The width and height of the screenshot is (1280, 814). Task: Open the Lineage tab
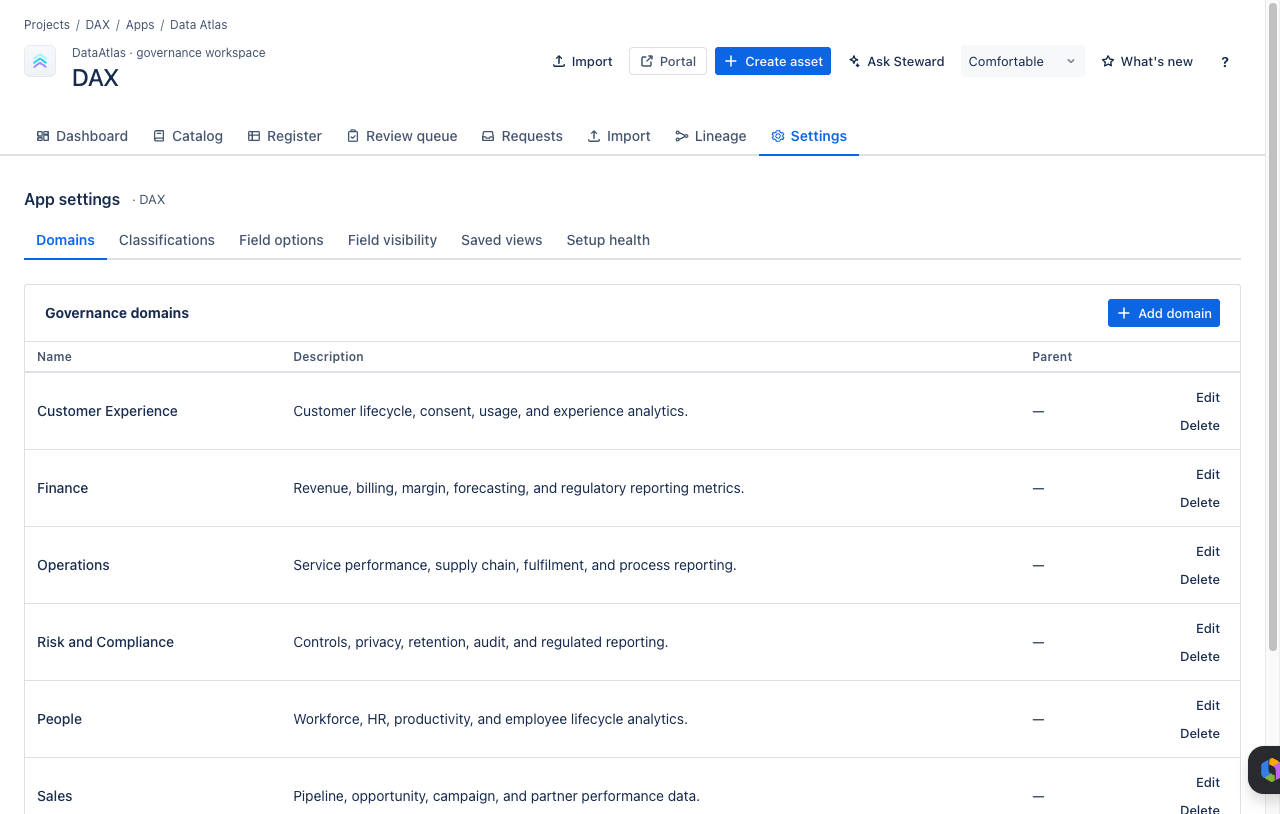click(711, 136)
